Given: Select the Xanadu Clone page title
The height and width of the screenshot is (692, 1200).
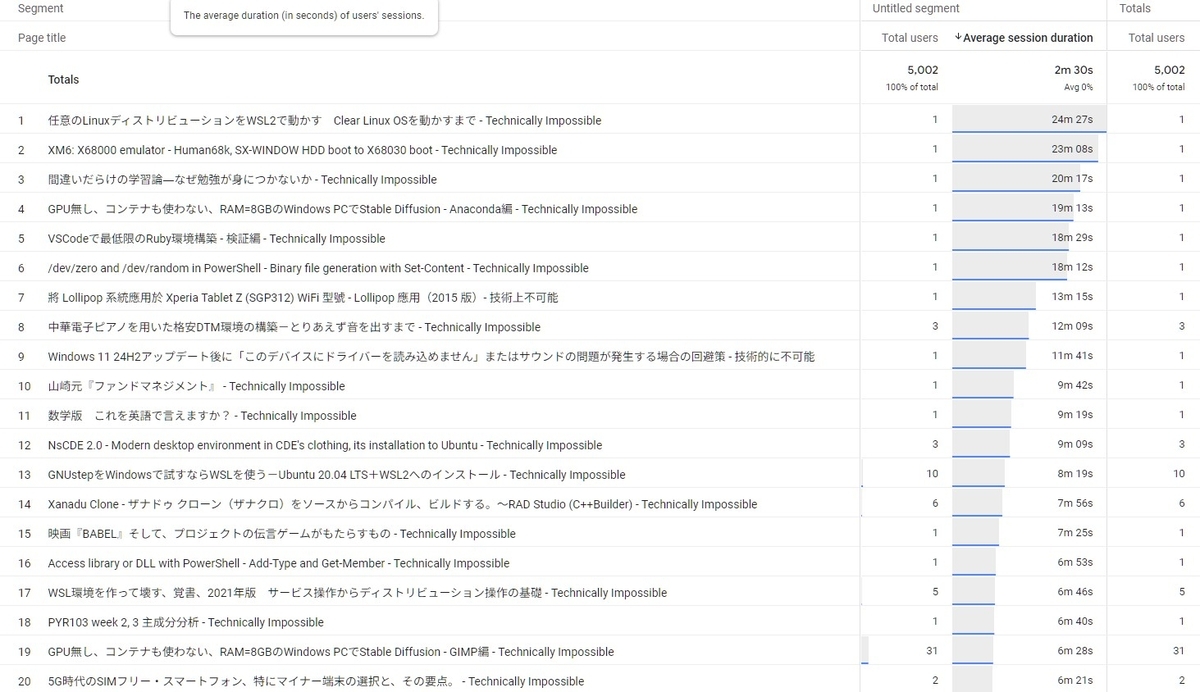Looking at the screenshot, I should click(402, 504).
